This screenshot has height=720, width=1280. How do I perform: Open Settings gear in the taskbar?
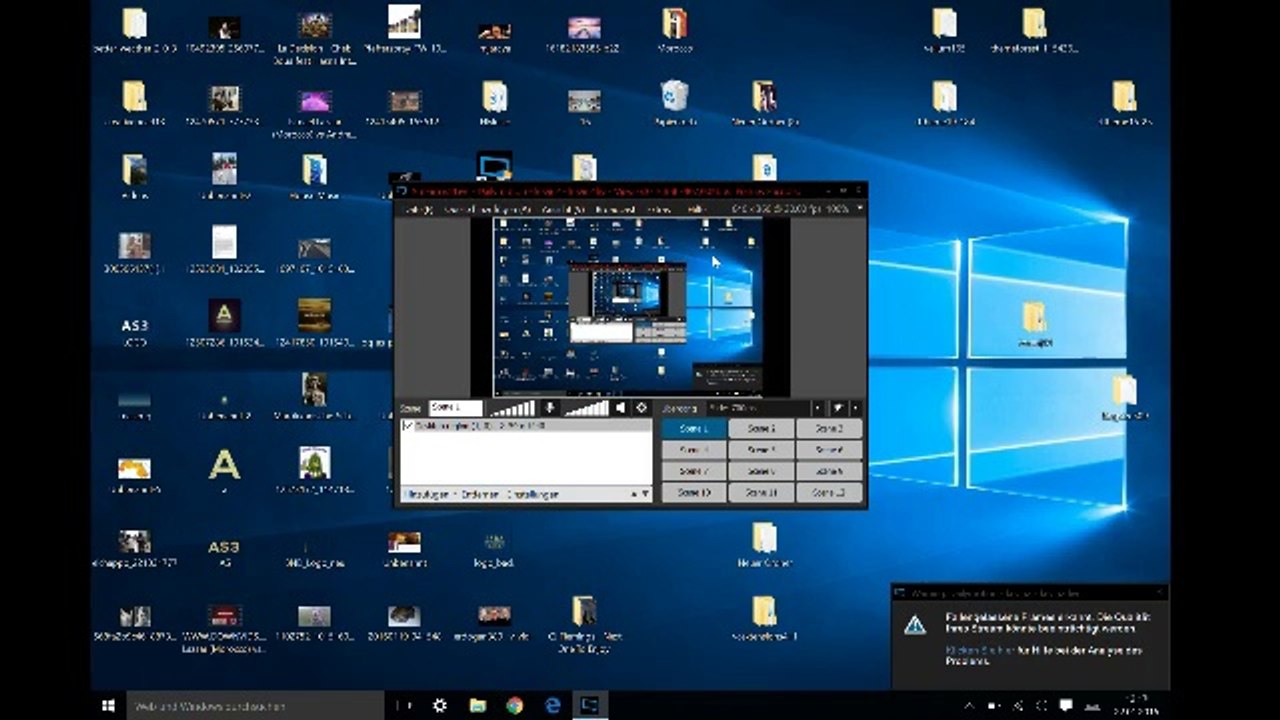[x=439, y=705]
